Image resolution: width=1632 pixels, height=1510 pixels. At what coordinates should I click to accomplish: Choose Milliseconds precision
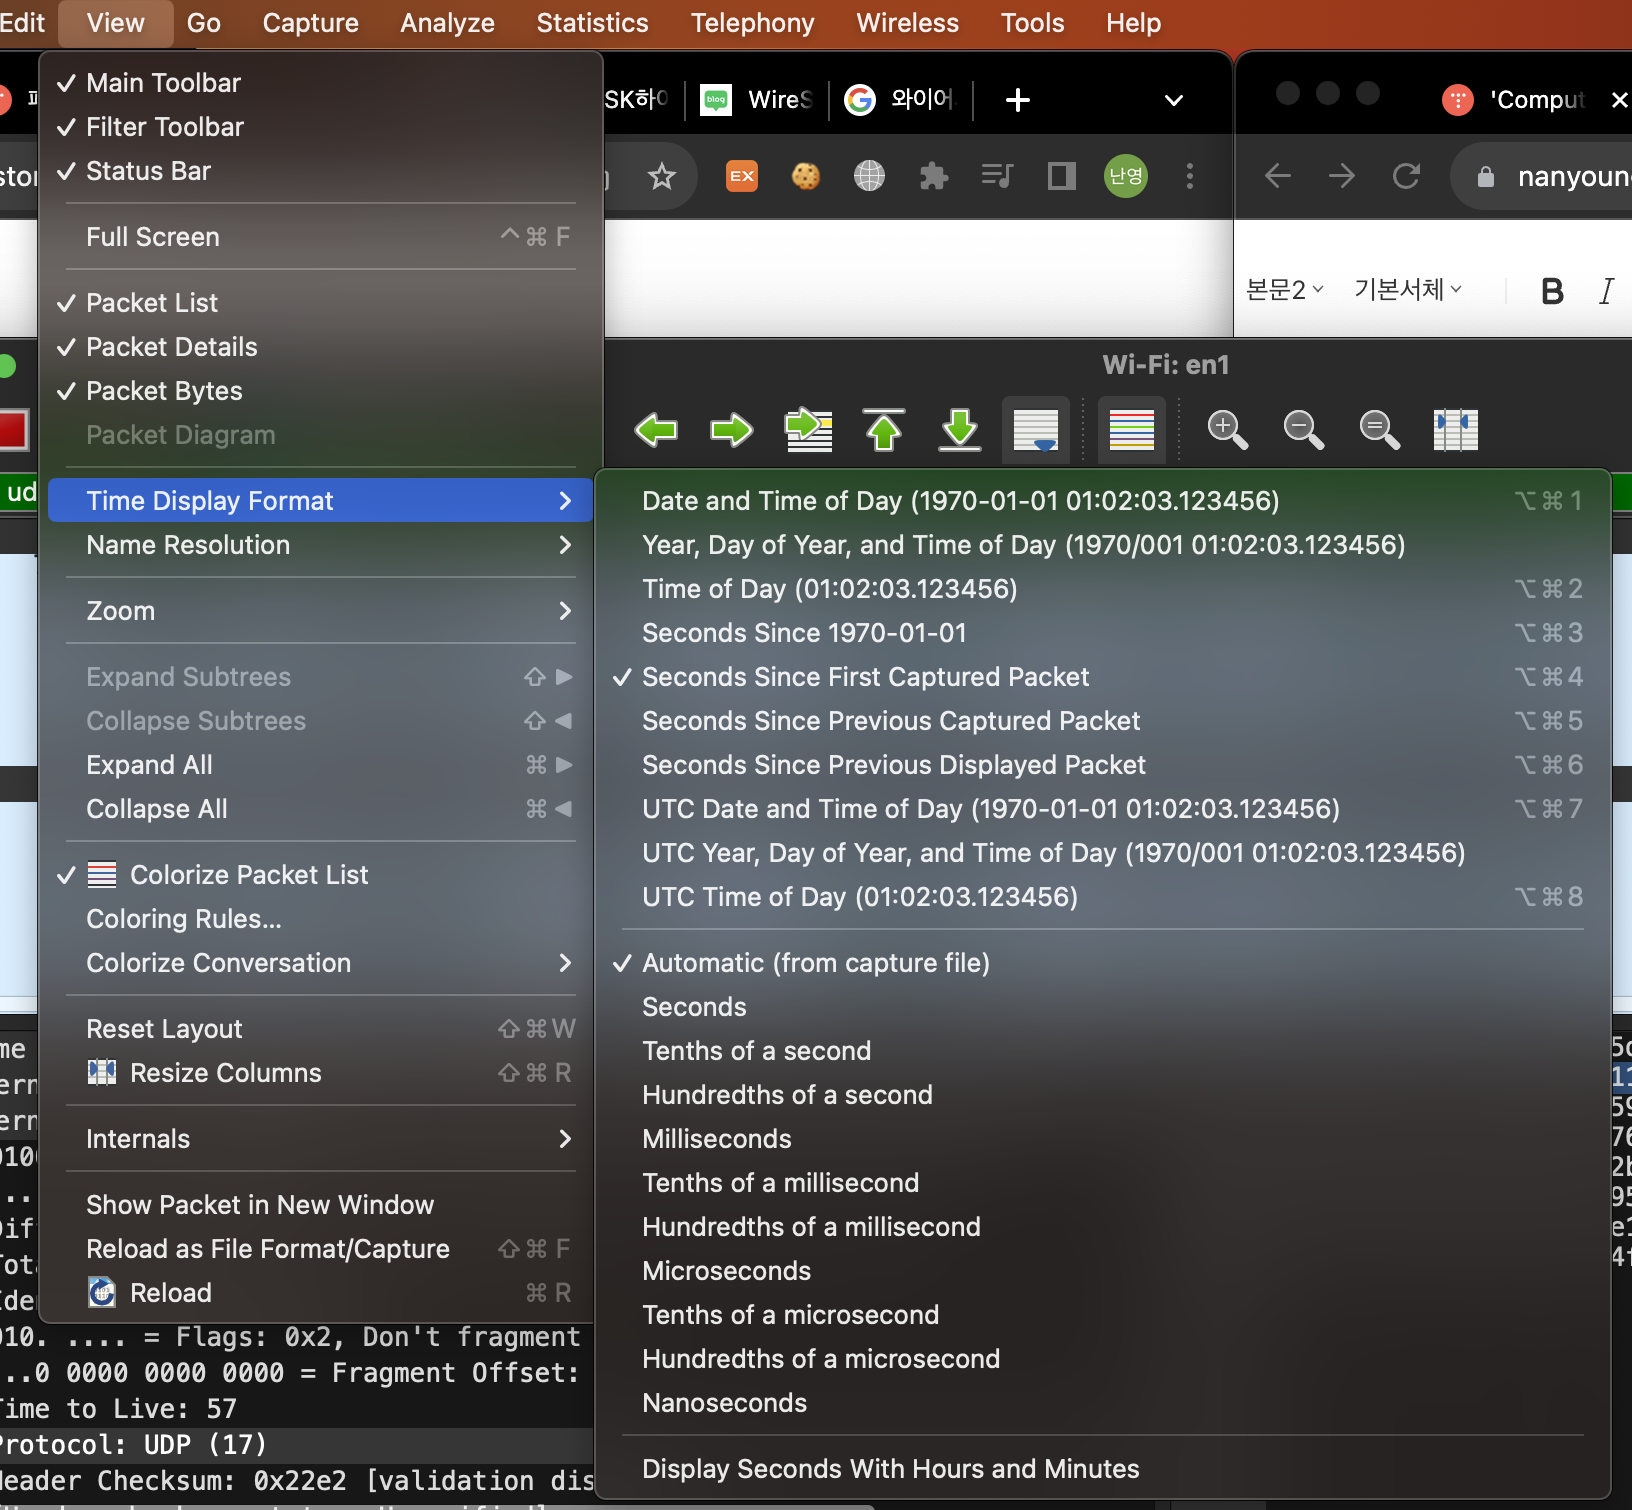1102,1139
